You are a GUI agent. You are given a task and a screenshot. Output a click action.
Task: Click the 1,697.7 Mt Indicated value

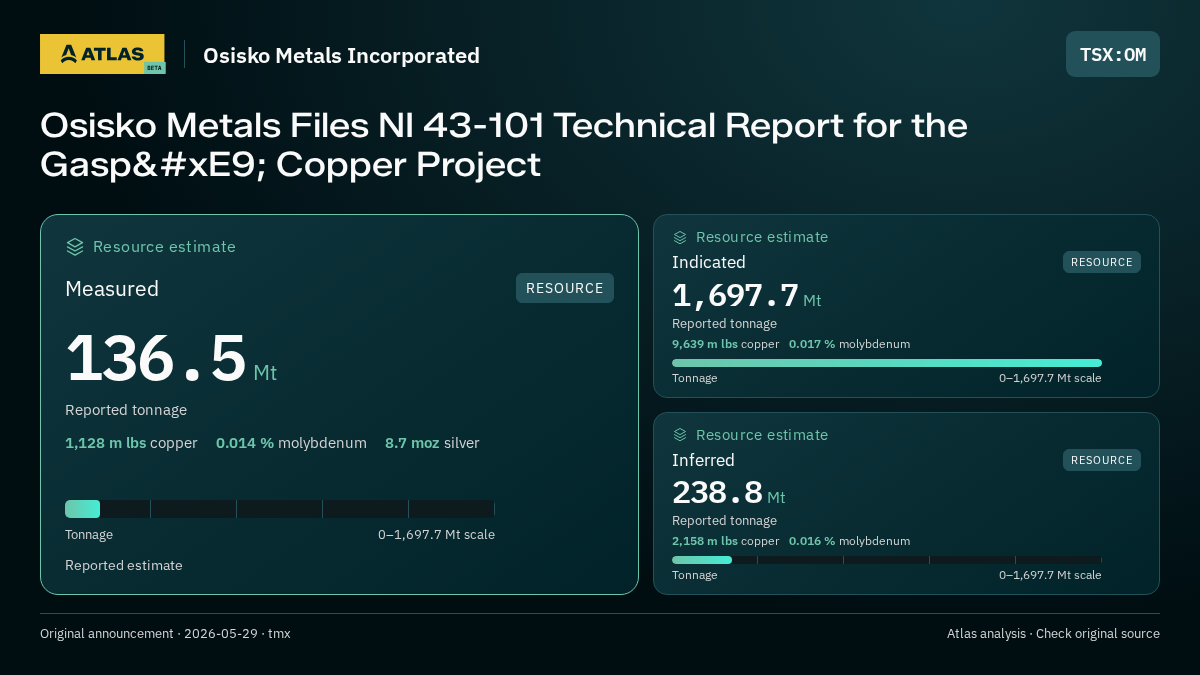(746, 296)
